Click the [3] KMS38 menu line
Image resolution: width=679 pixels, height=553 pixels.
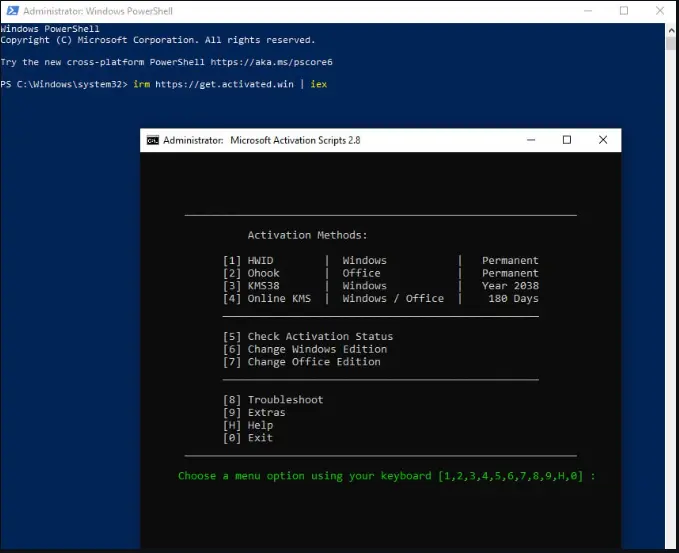381,286
